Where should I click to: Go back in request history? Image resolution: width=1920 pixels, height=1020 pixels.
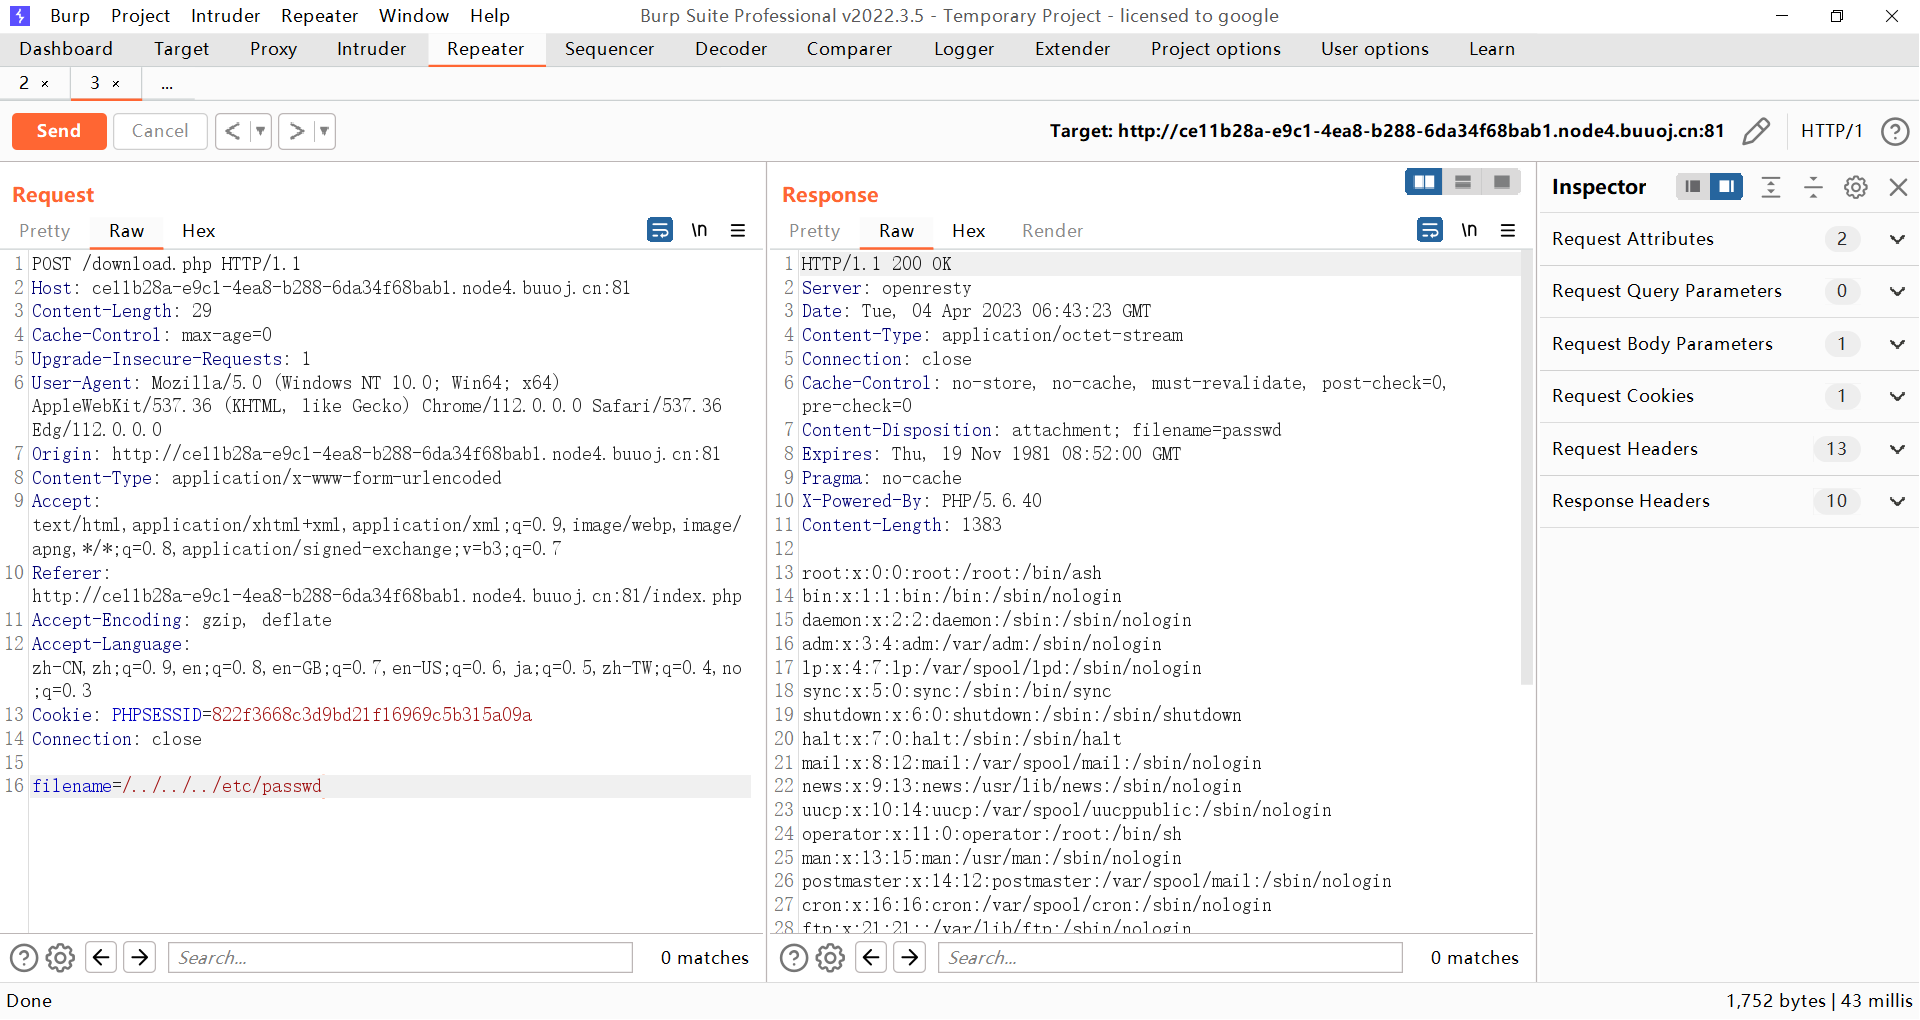(232, 131)
